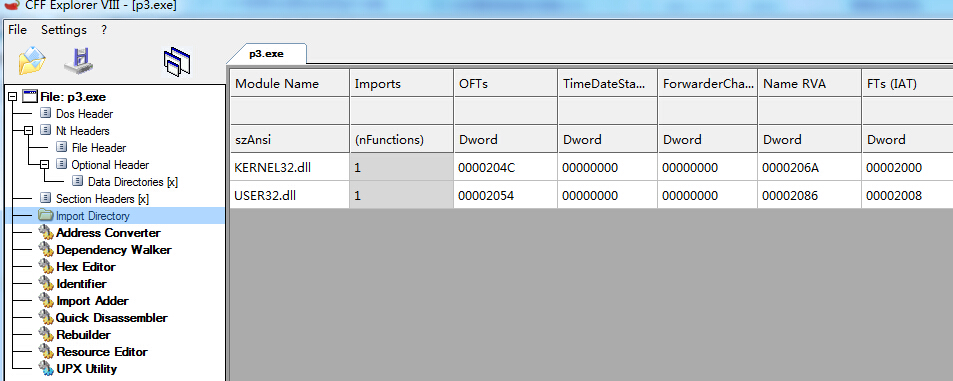Open the Rebuilder tool
The image size is (953, 381).
click(x=83, y=335)
